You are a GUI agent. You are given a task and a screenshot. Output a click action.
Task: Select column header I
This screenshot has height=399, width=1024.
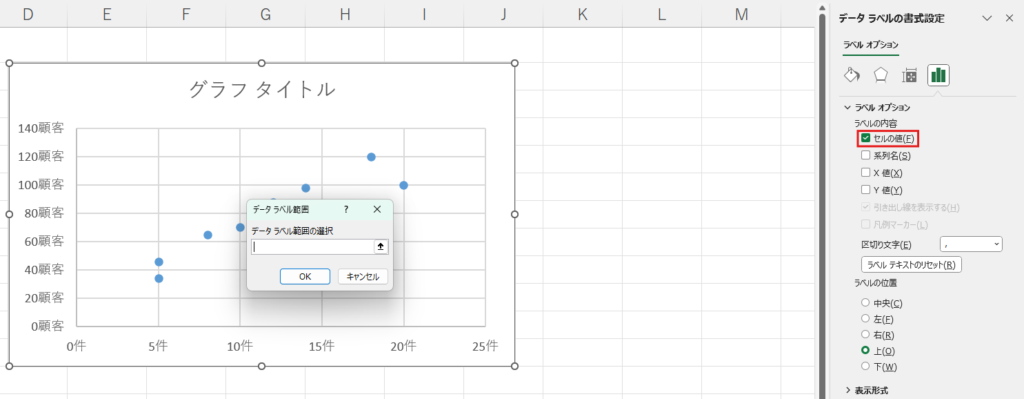click(424, 14)
